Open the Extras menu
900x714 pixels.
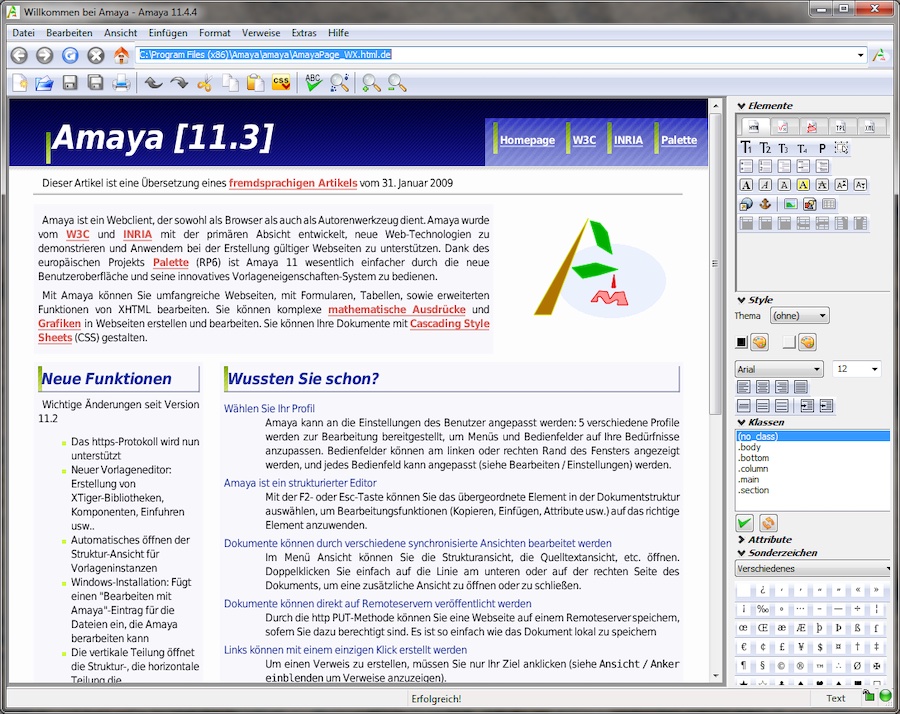[x=304, y=33]
